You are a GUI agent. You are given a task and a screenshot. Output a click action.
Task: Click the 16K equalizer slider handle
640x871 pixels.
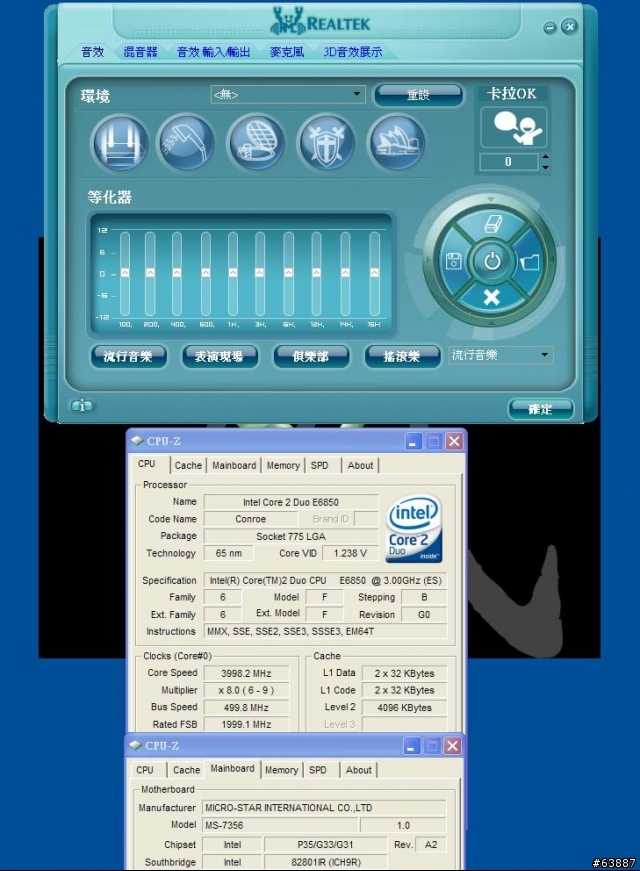pyautogui.click(x=374, y=273)
